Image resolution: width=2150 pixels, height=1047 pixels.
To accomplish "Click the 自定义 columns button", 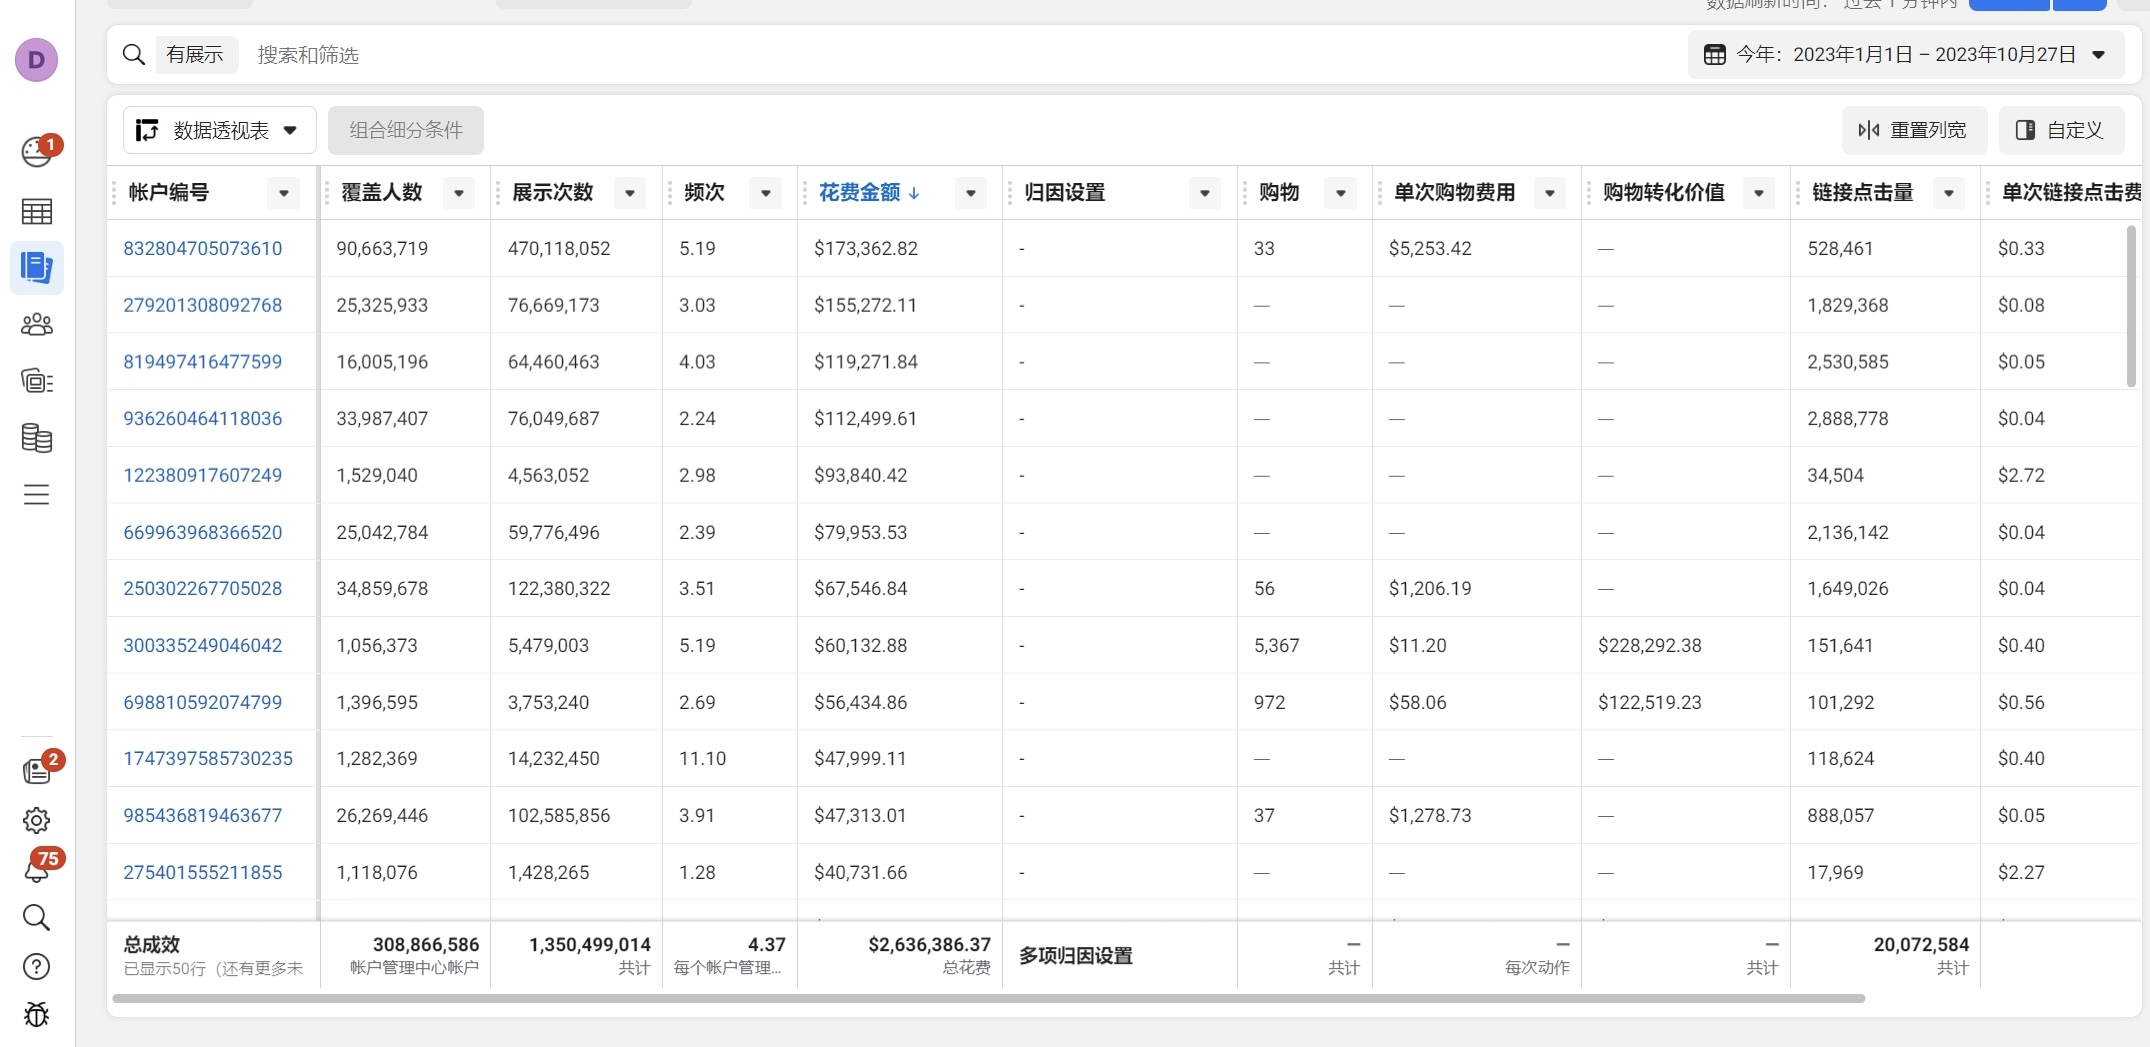I will [2061, 130].
